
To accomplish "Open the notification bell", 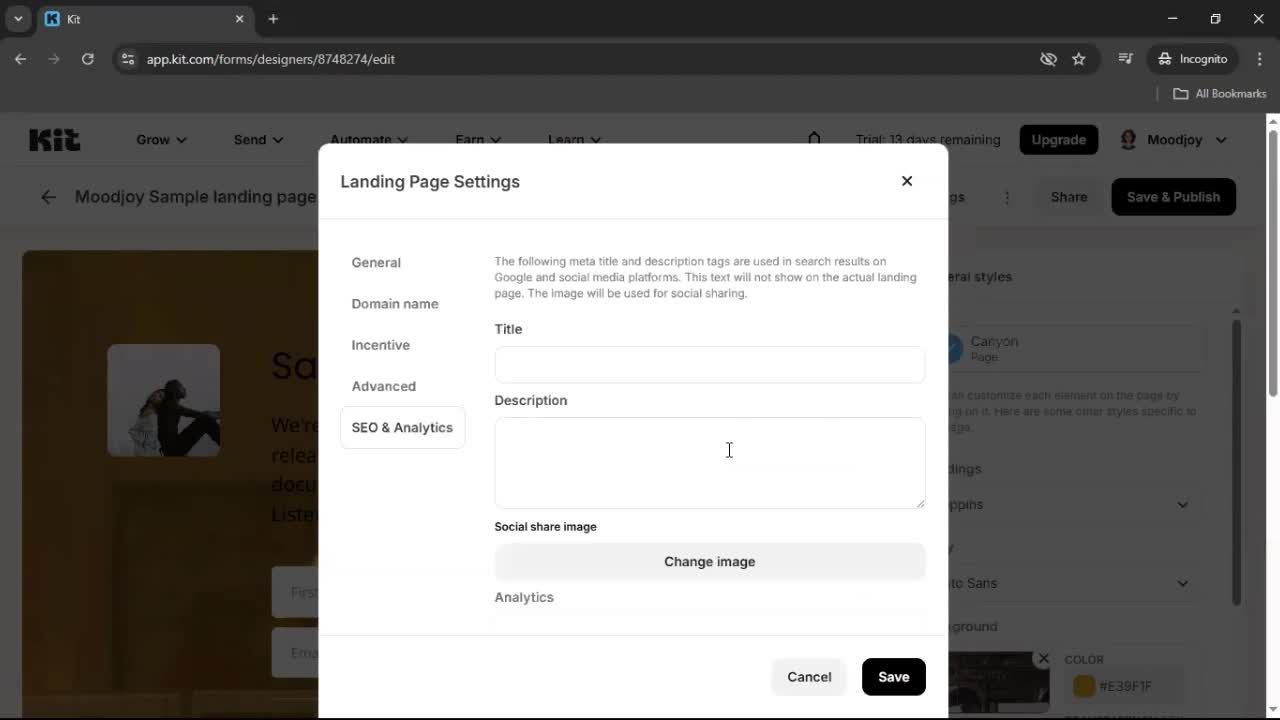I will pyautogui.click(x=815, y=140).
